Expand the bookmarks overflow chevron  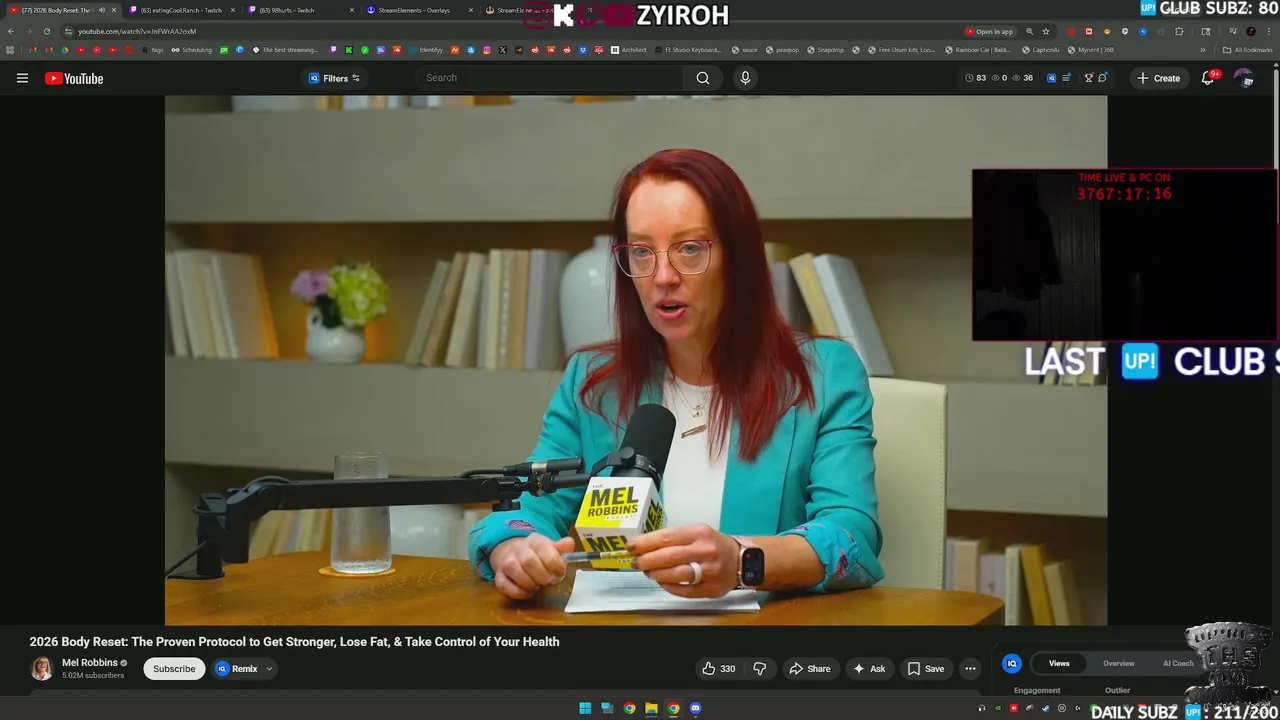tap(1203, 50)
